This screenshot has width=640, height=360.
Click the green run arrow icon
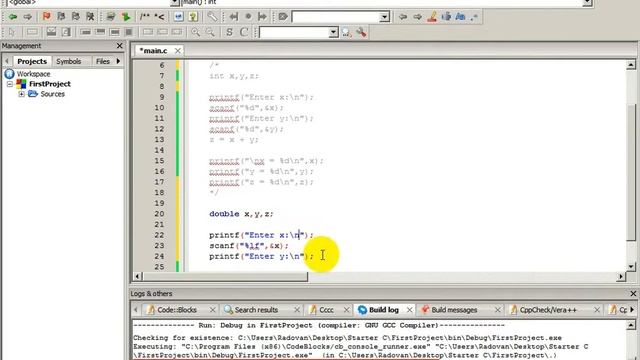tap(126, 17)
